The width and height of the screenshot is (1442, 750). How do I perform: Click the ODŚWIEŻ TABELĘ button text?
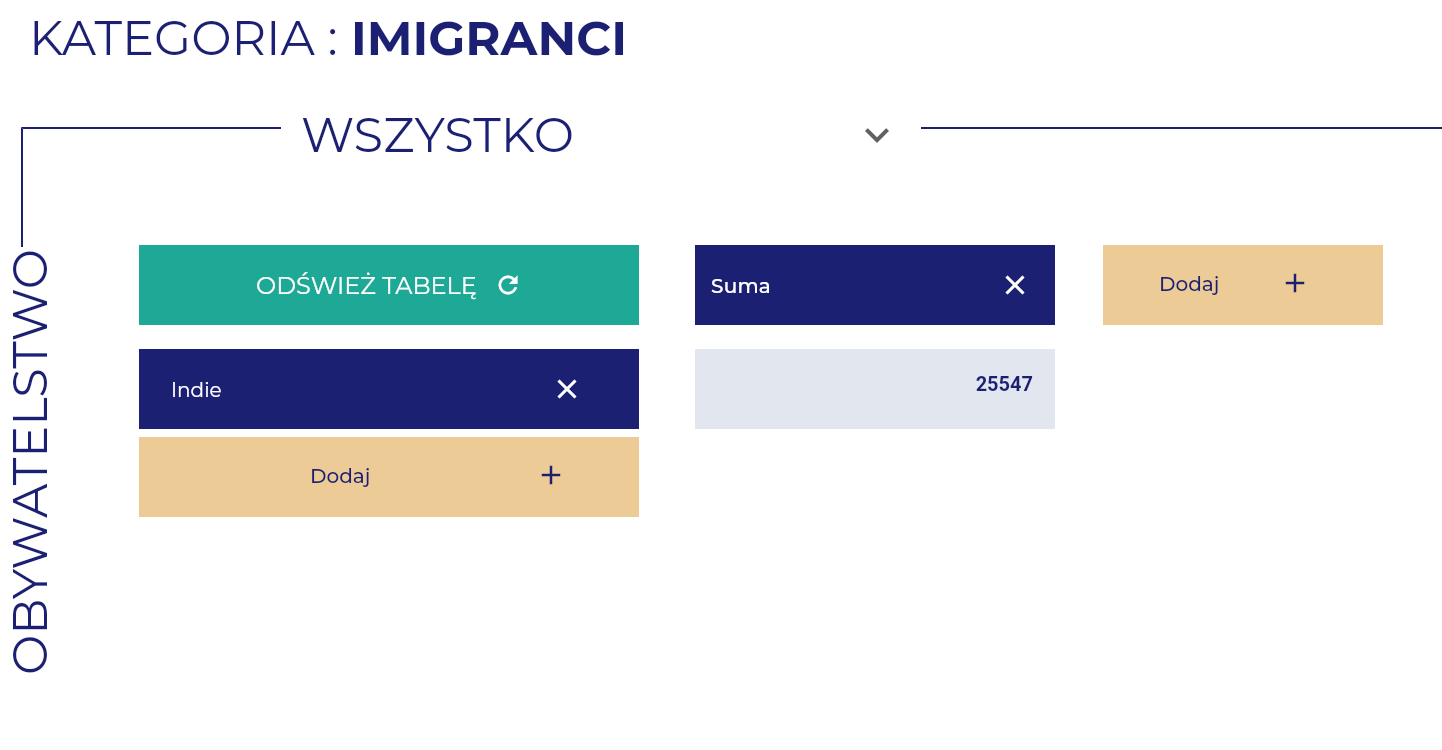click(366, 285)
